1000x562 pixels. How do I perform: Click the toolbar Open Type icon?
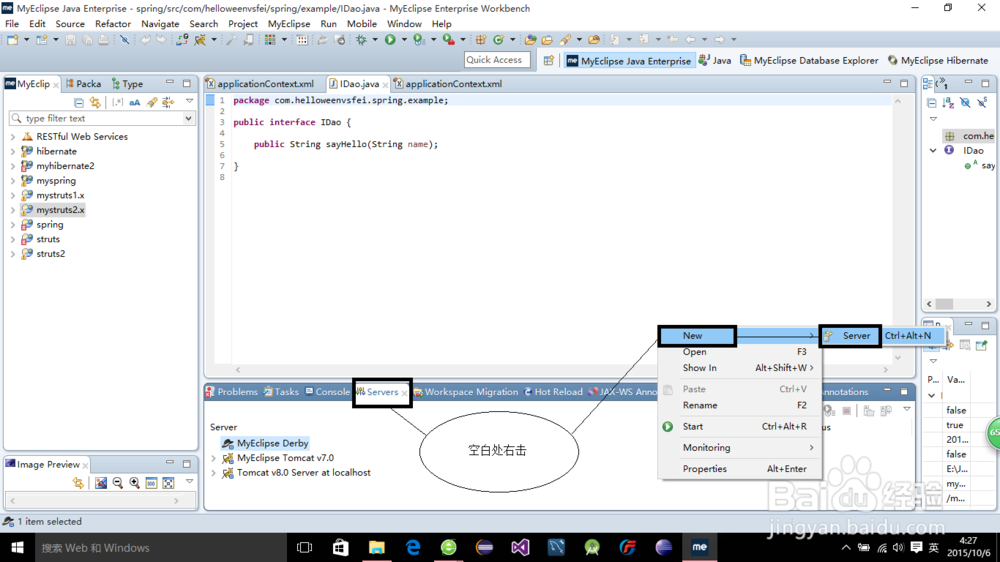[x=530, y=40]
